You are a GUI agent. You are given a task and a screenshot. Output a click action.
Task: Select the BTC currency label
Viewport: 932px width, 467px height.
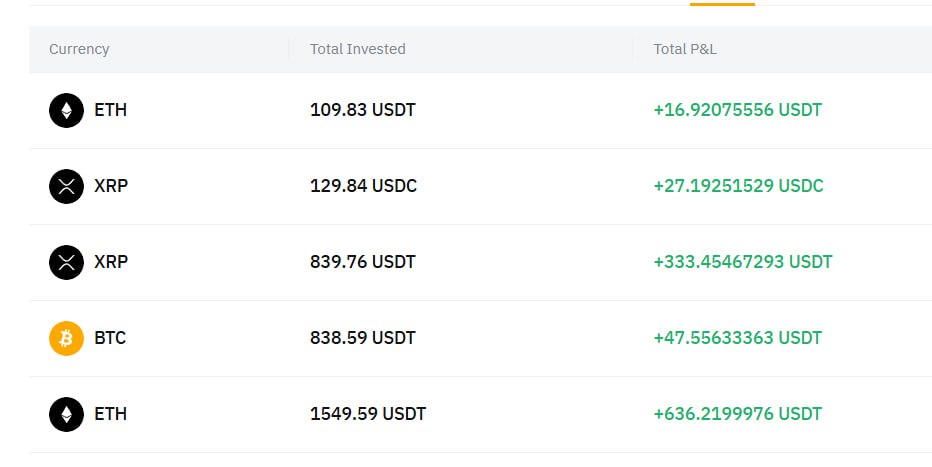pos(110,338)
